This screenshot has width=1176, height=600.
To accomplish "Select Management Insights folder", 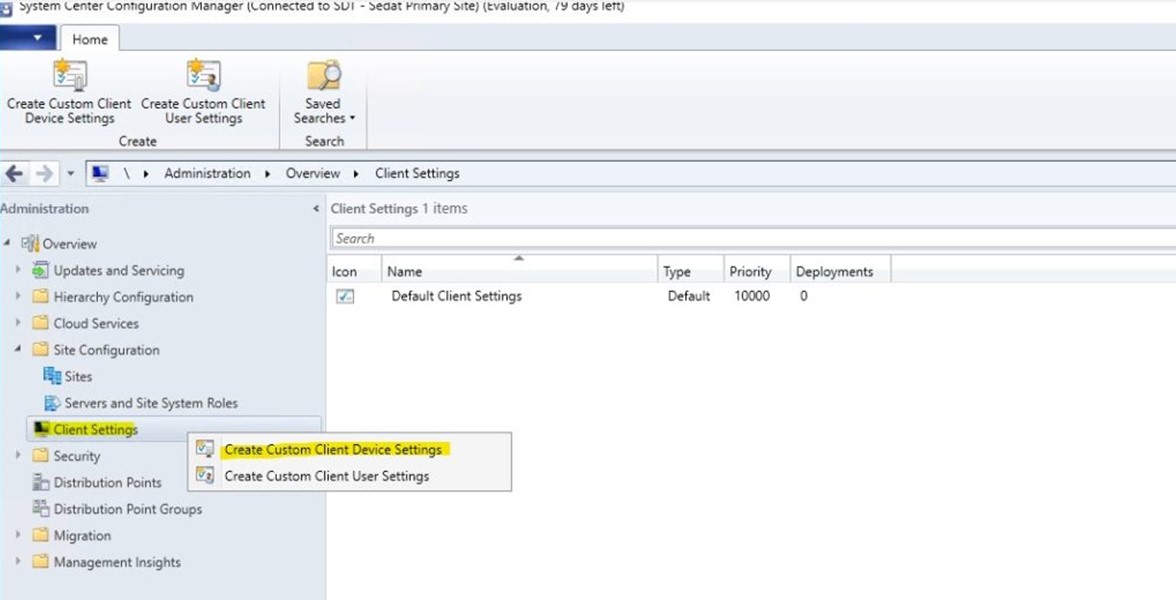I will [x=117, y=562].
